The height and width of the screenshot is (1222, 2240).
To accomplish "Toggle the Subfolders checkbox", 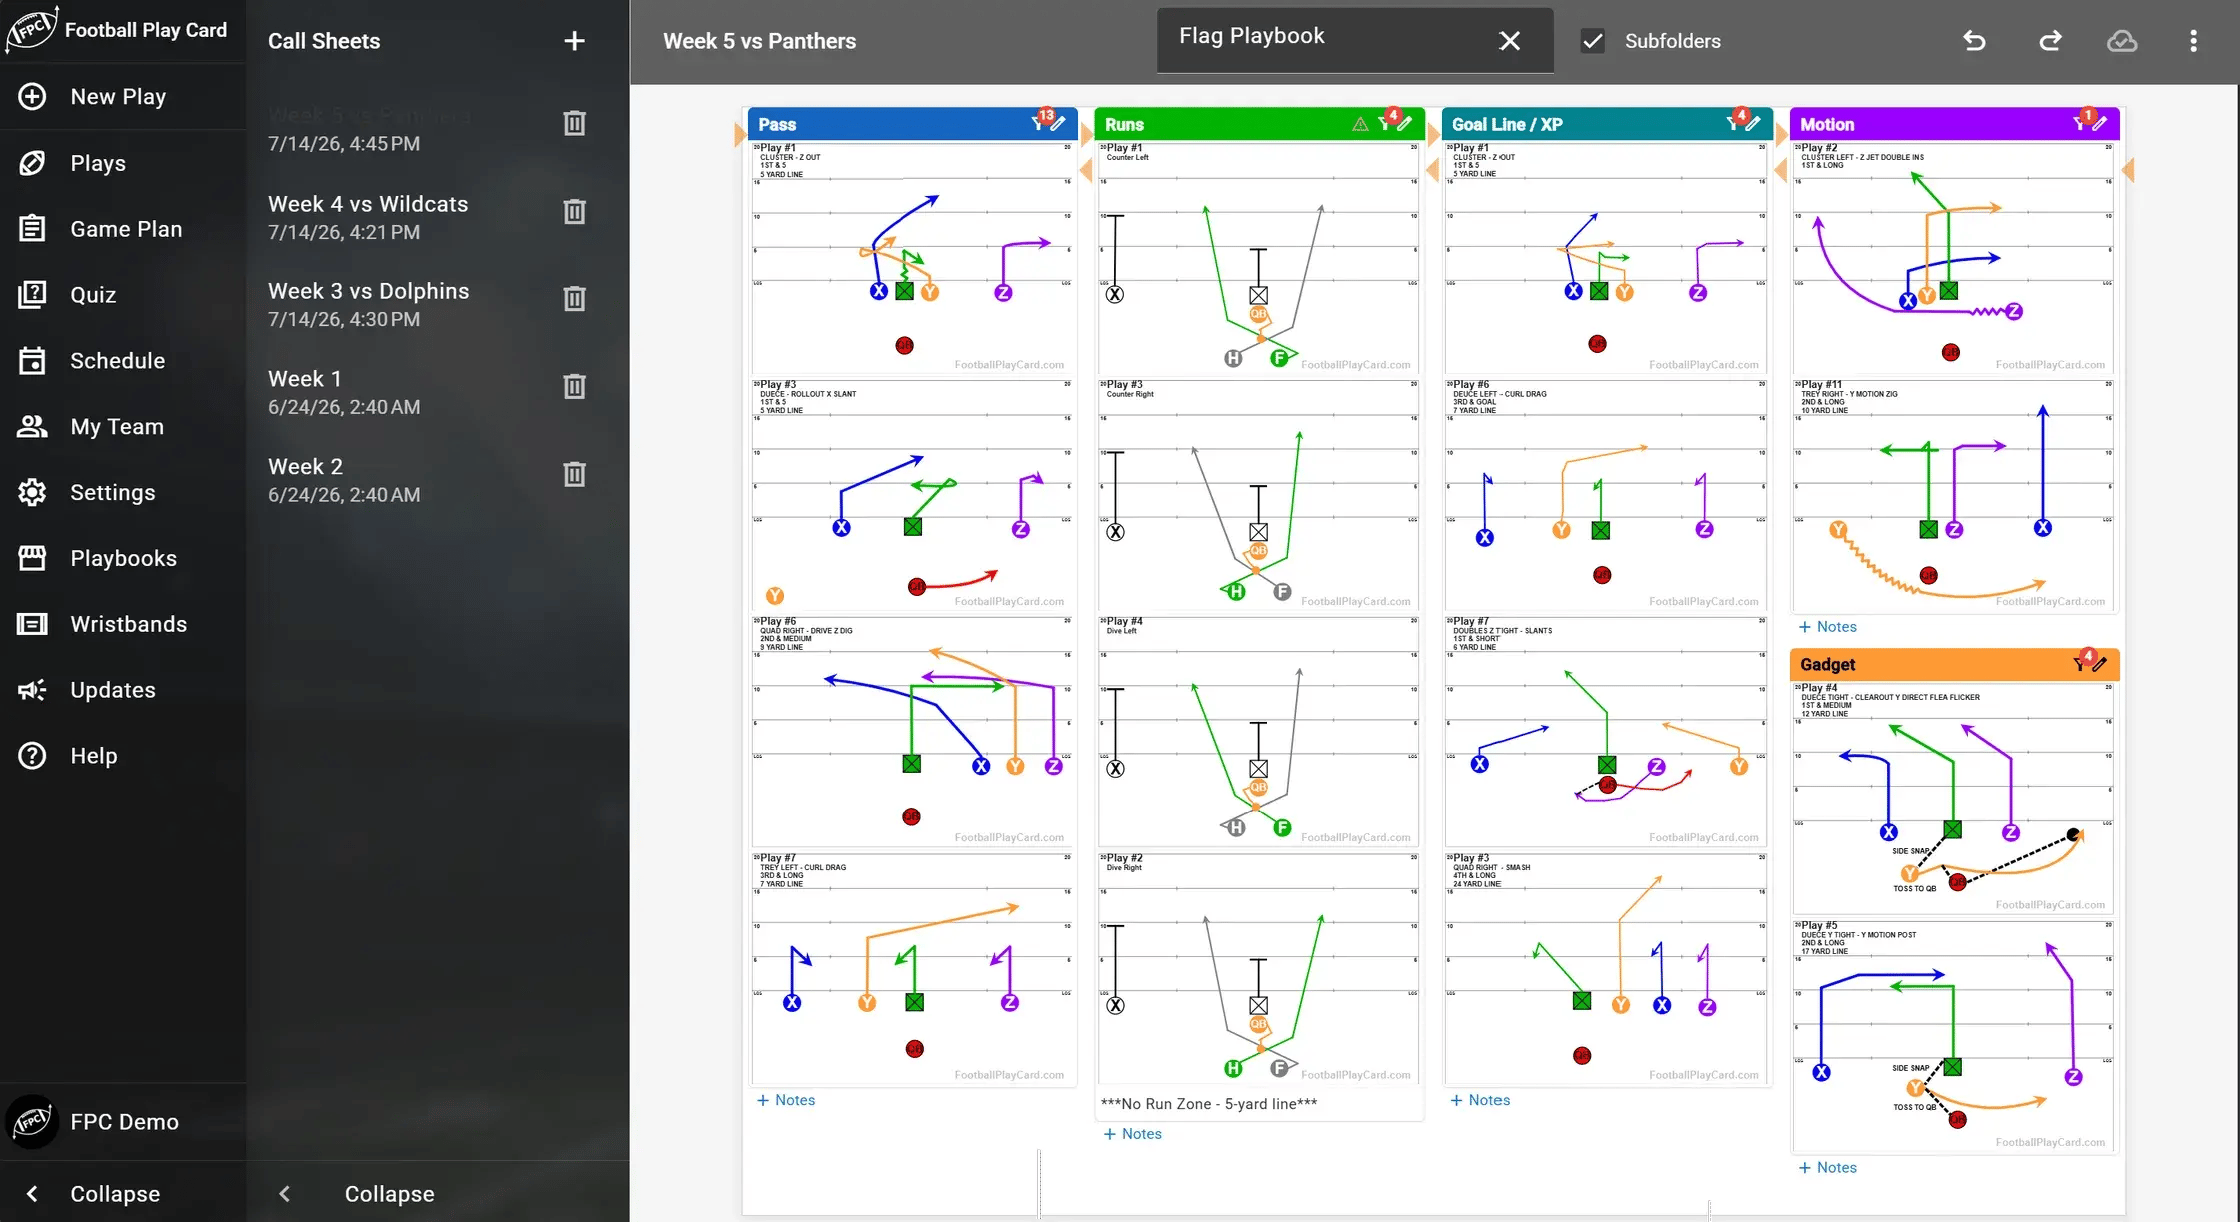I will tap(1593, 41).
